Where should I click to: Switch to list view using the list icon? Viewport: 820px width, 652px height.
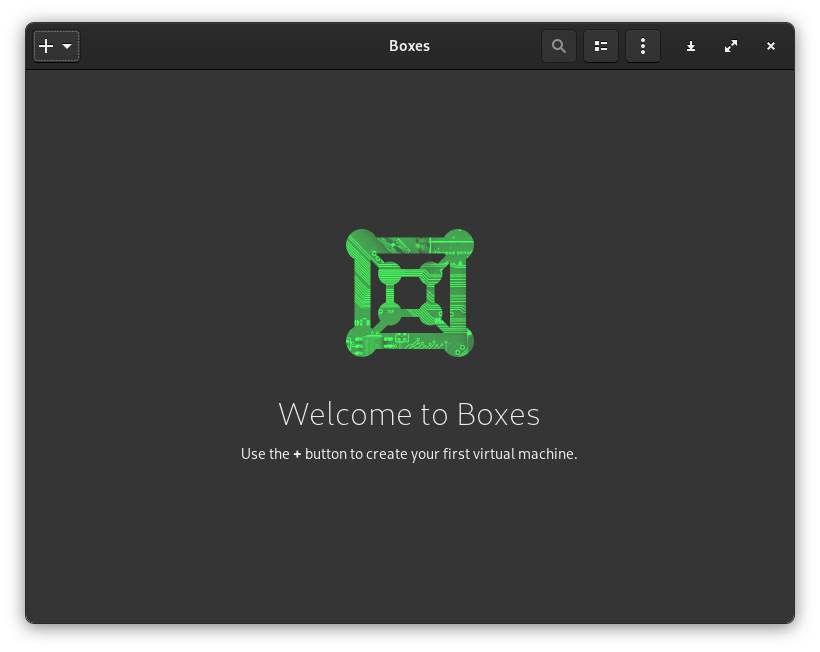point(601,46)
